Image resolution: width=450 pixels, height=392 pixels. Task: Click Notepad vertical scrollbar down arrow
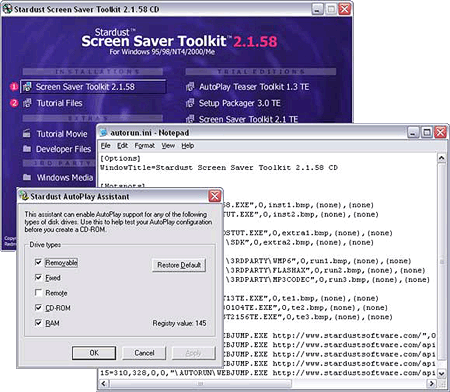442,373
